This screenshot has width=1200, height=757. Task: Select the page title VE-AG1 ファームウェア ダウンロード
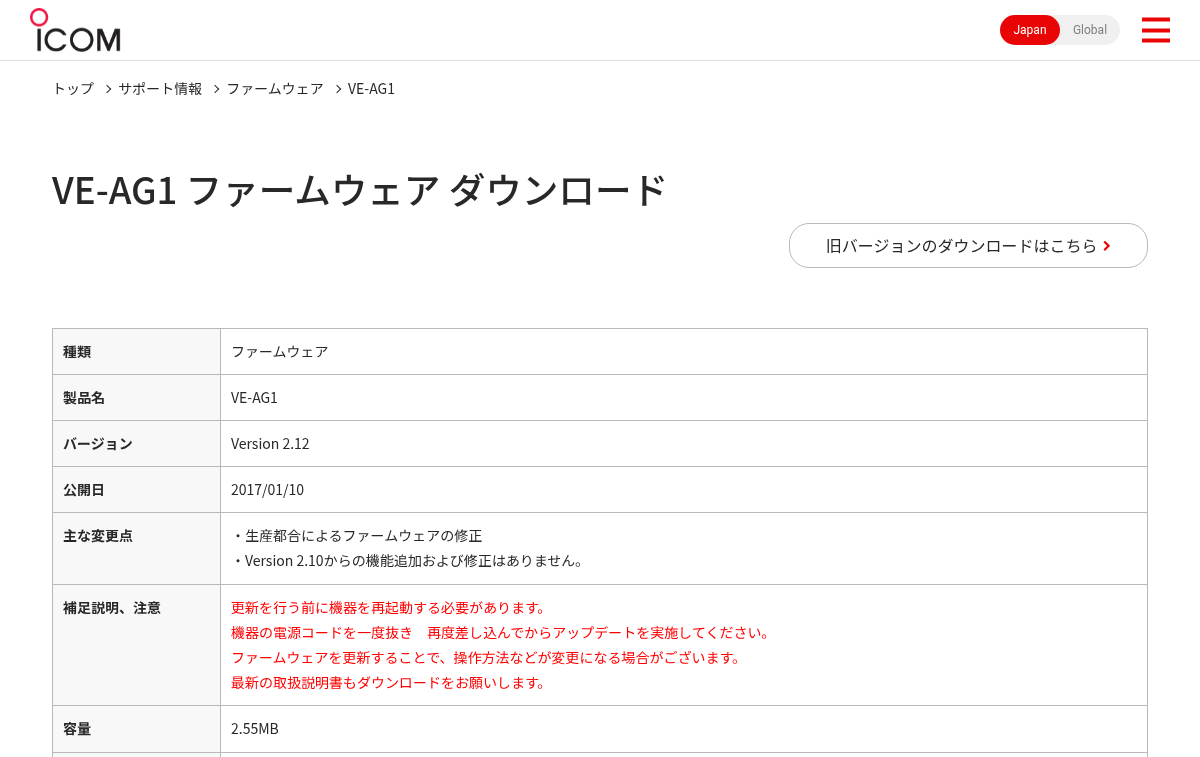(359, 190)
